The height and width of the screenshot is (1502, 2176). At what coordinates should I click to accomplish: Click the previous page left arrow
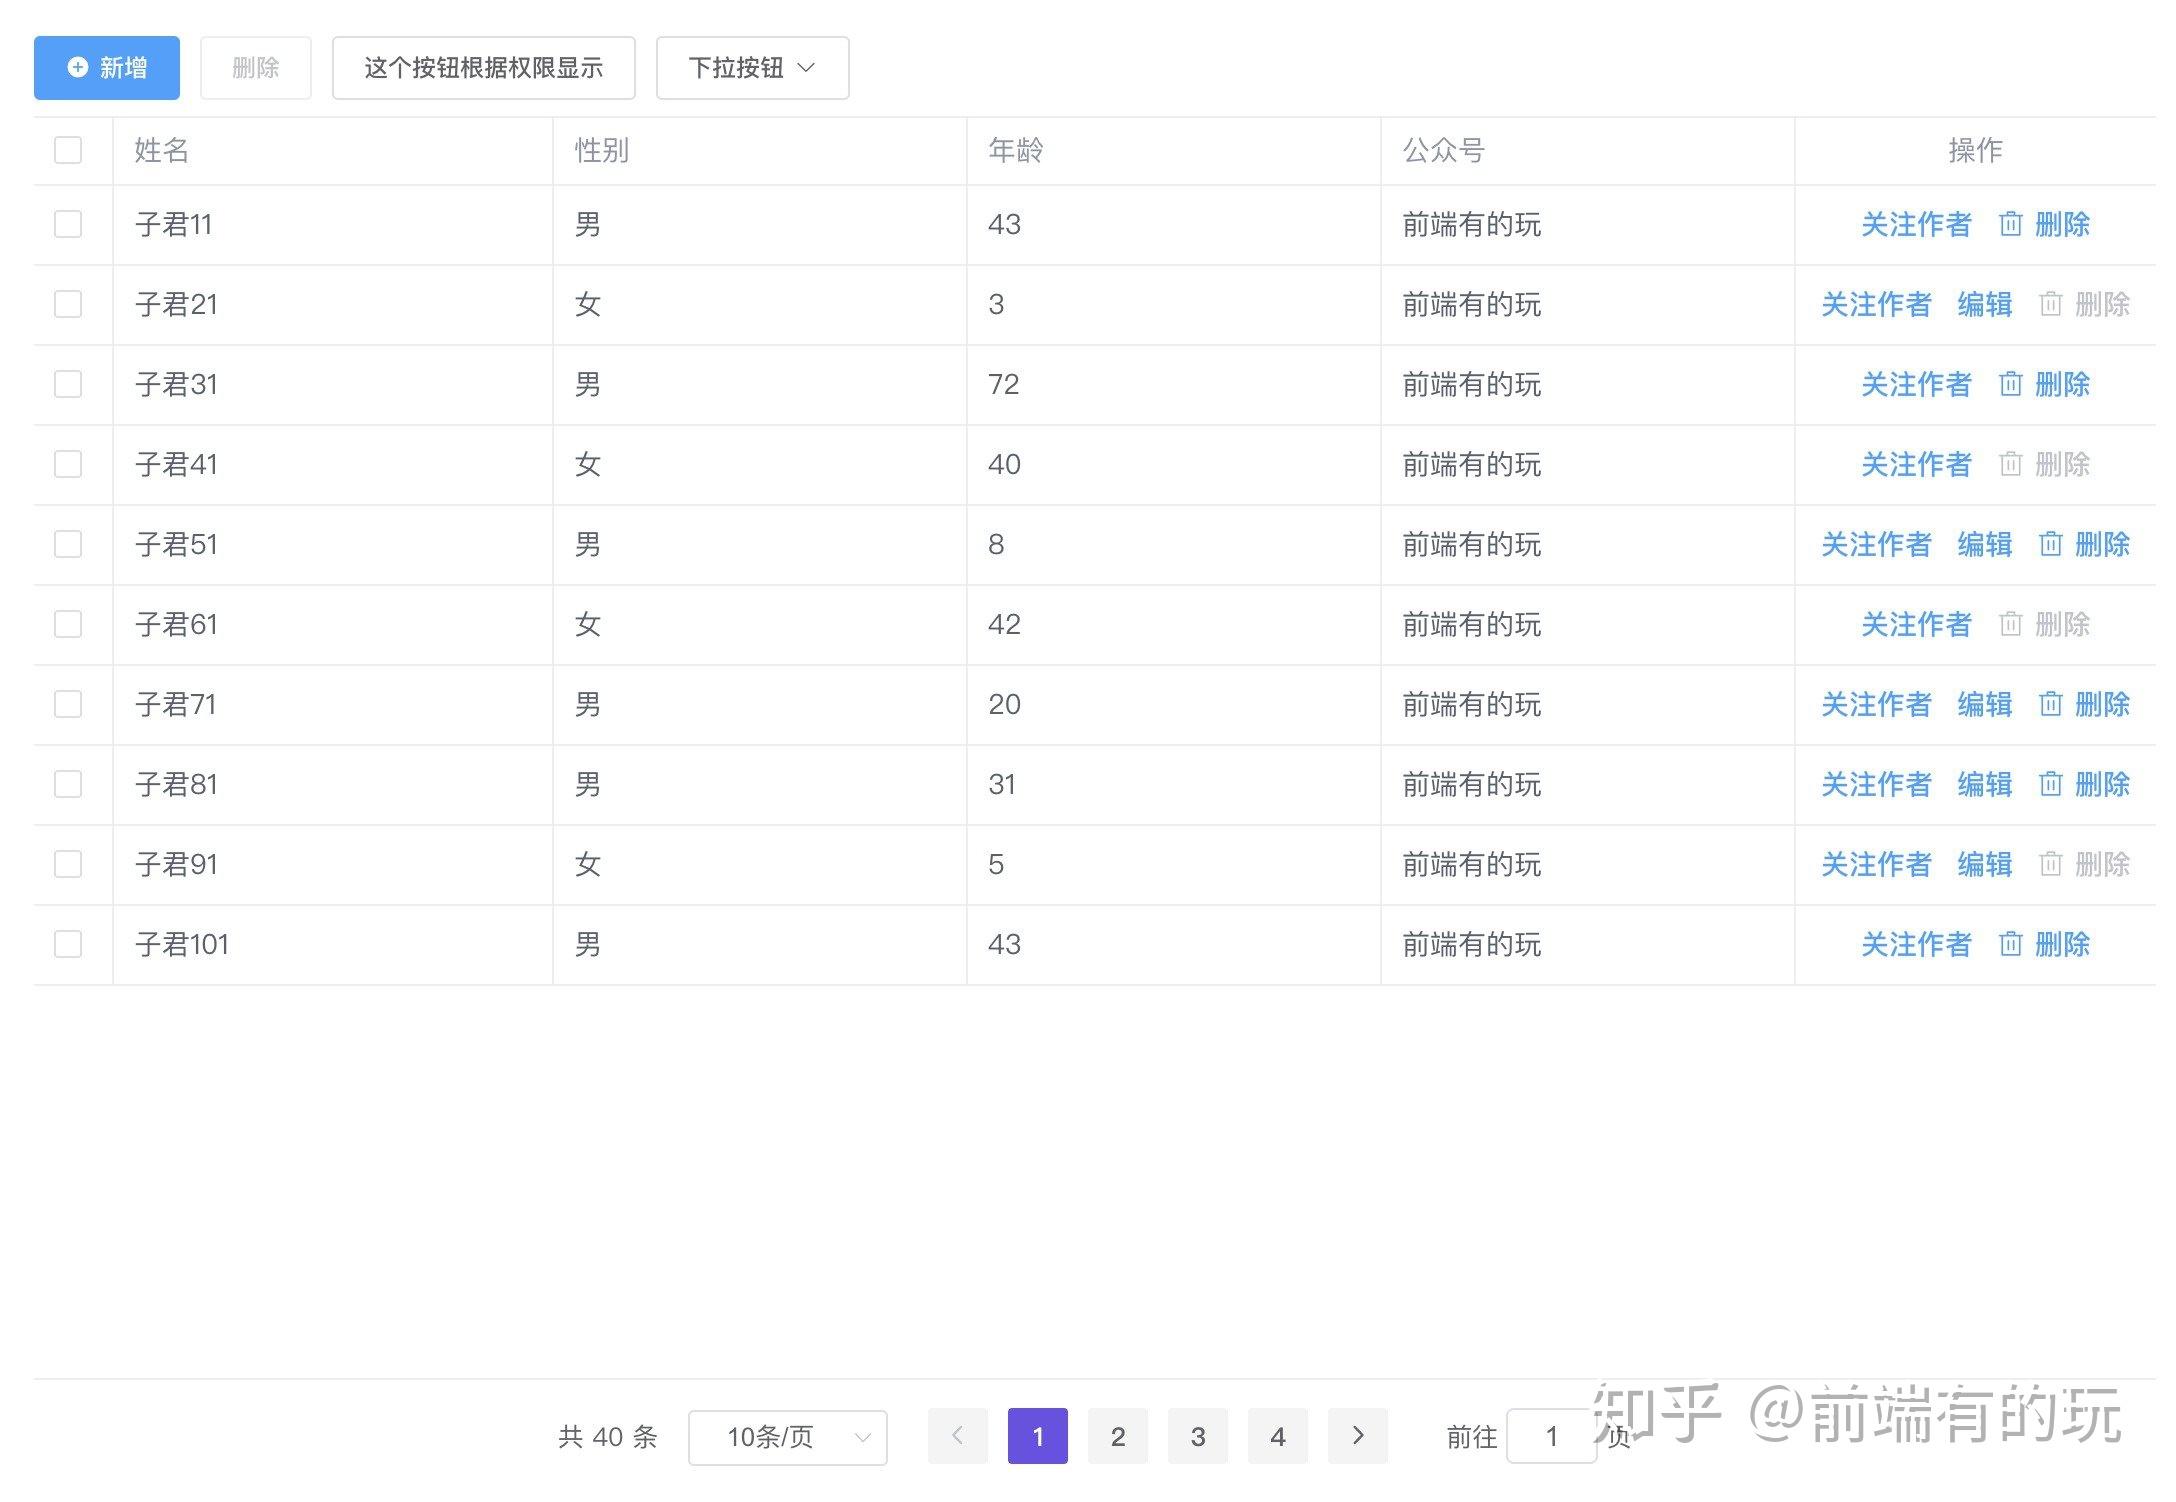957,1436
